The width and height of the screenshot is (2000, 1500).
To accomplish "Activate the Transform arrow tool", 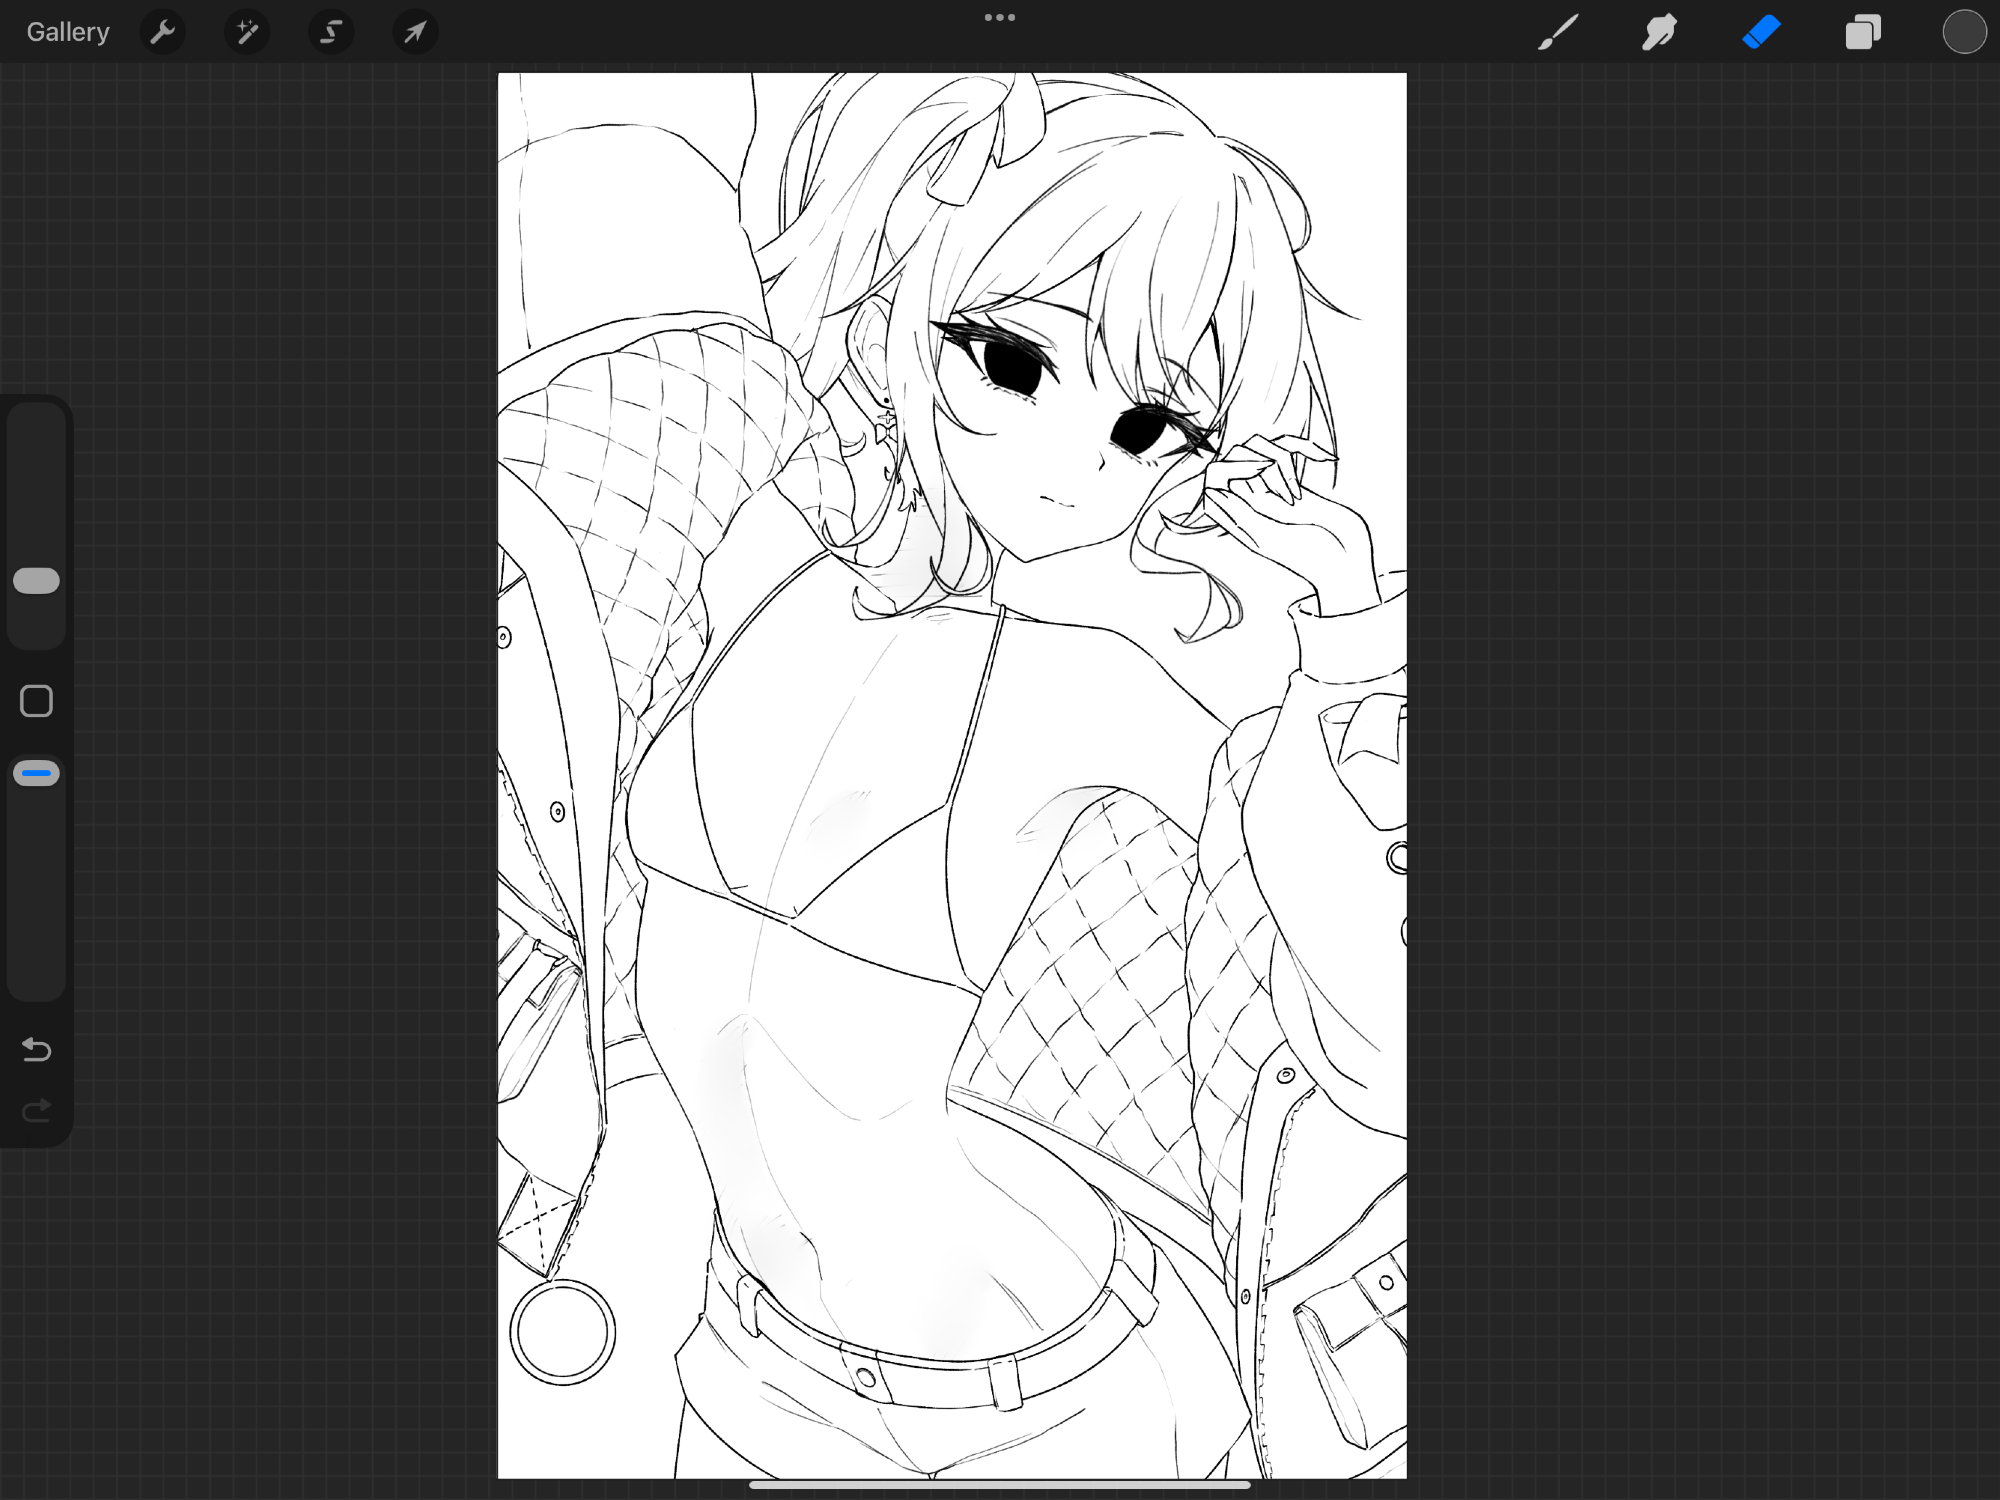I will coord(415,33).
